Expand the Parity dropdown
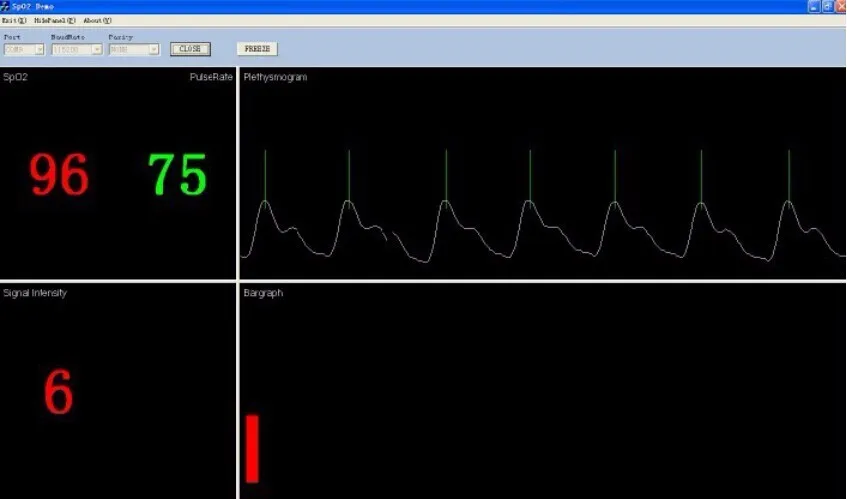847x499 pixels. (x=154, y=49)
